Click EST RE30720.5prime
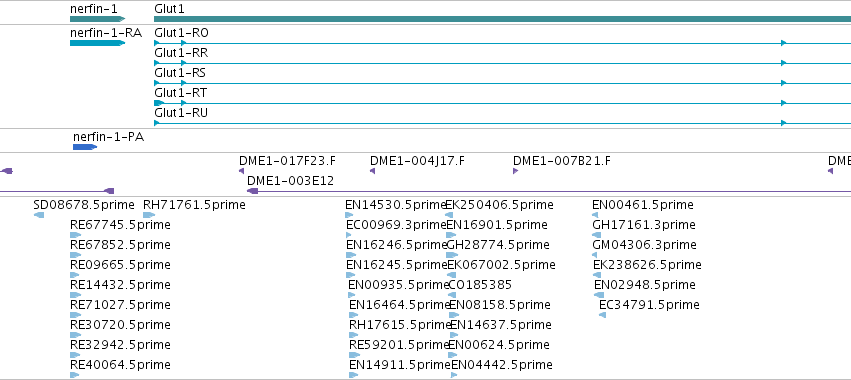This screenshot has height=380, width=851. click(x=120, y=325)
